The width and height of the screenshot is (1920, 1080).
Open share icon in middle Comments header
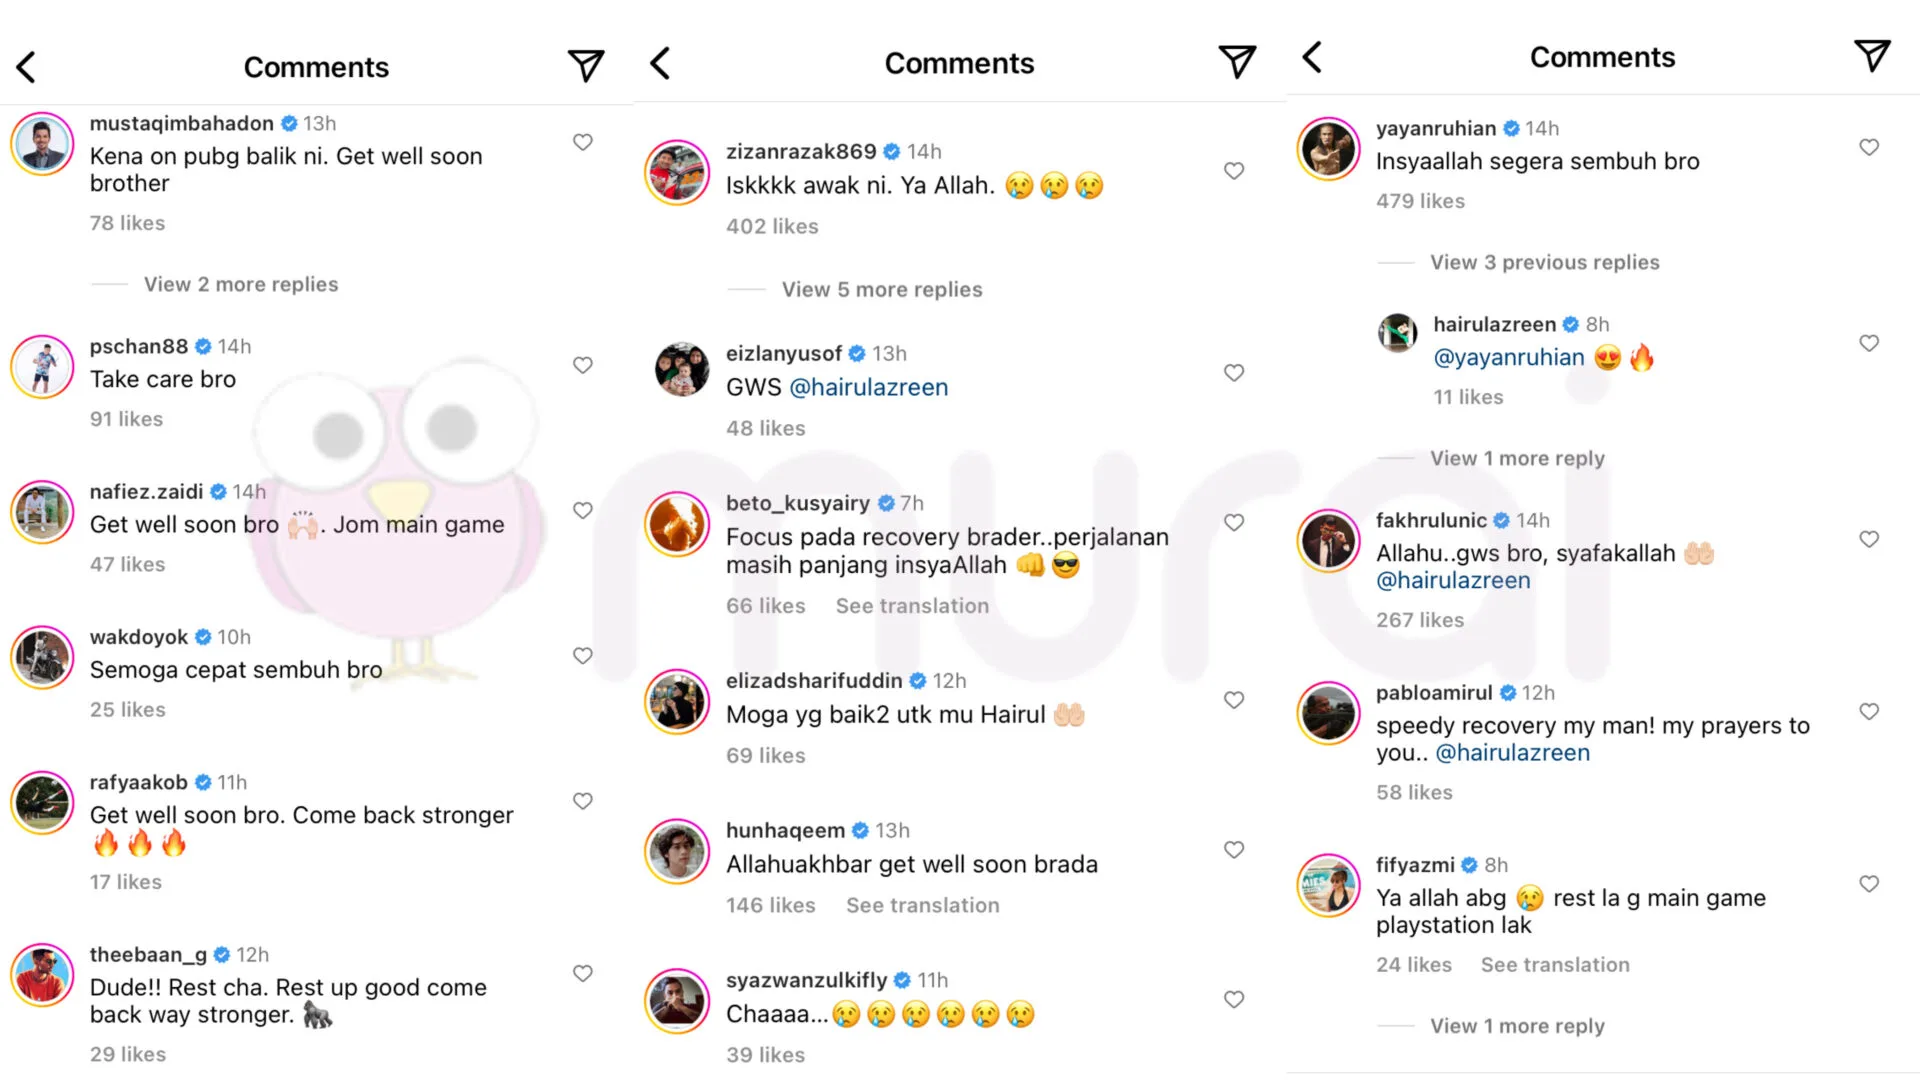coord(1237,62)
